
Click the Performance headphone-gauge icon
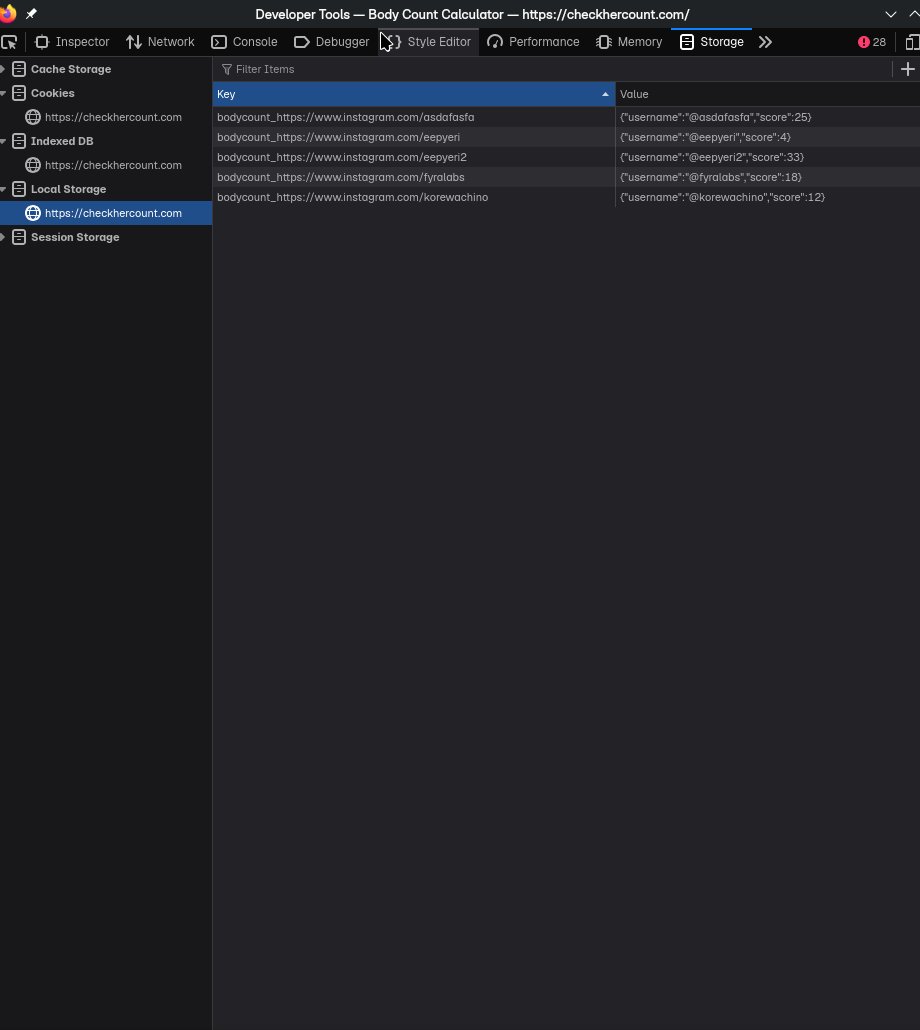[495, 42]
